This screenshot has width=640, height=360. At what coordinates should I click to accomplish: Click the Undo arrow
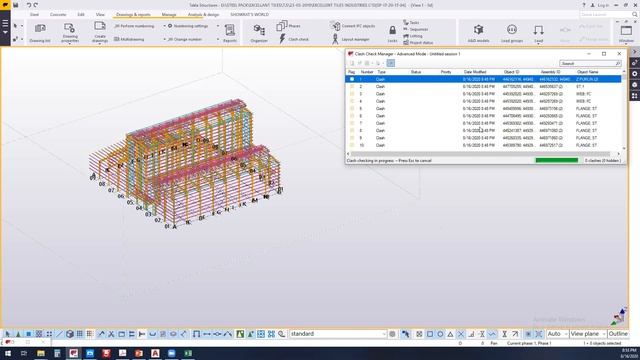click(x=29, y=5)
